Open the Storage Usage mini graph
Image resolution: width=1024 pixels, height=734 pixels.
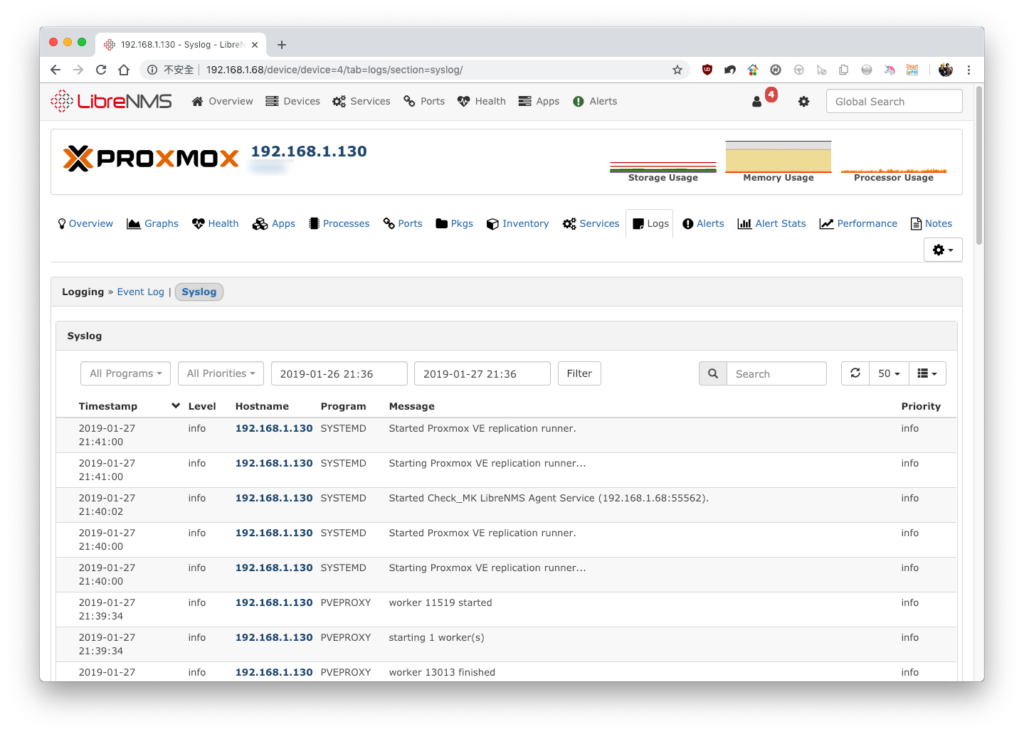pyautogui.click(x=663, y=168)
